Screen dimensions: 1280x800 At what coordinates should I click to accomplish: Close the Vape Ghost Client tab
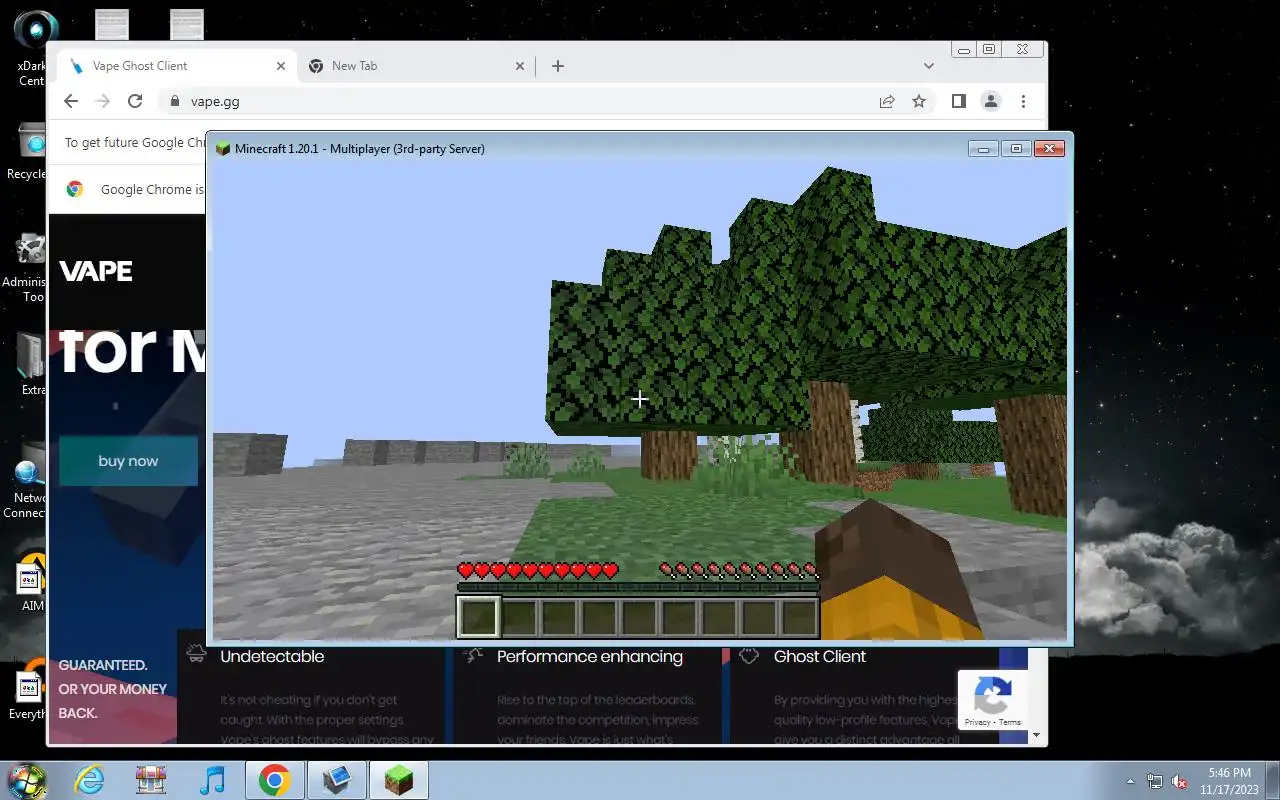pos(281,66)
